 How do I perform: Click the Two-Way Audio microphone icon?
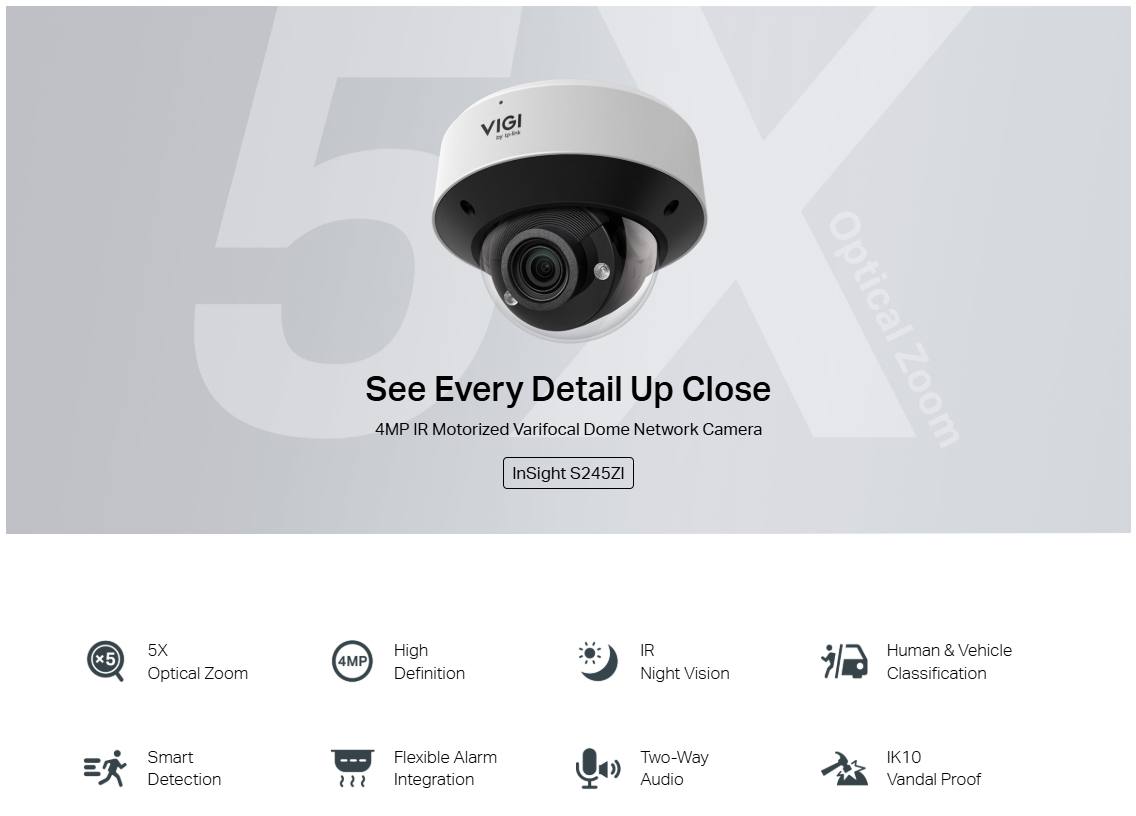598,768
